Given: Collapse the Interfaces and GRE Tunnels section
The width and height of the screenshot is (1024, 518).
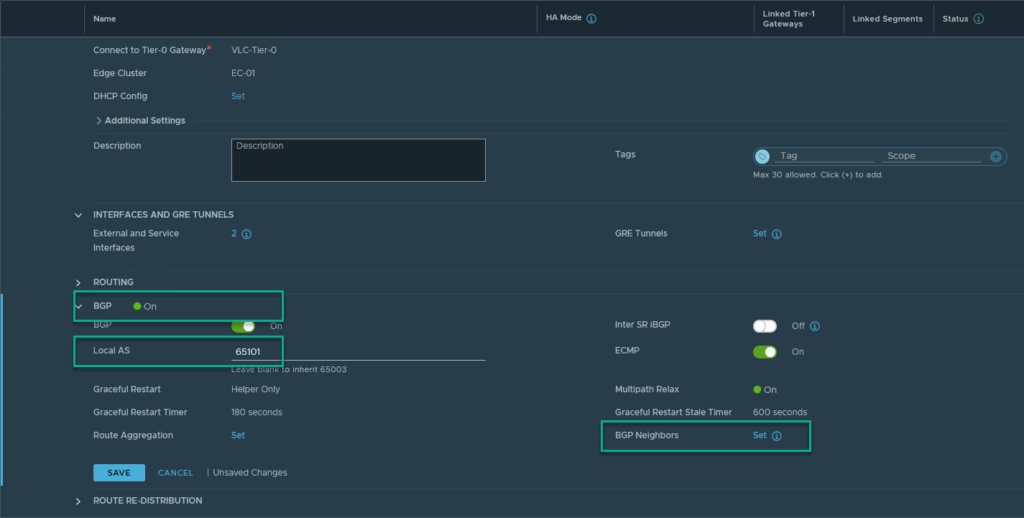Looking at the screenshot, I should click(78, 215).
